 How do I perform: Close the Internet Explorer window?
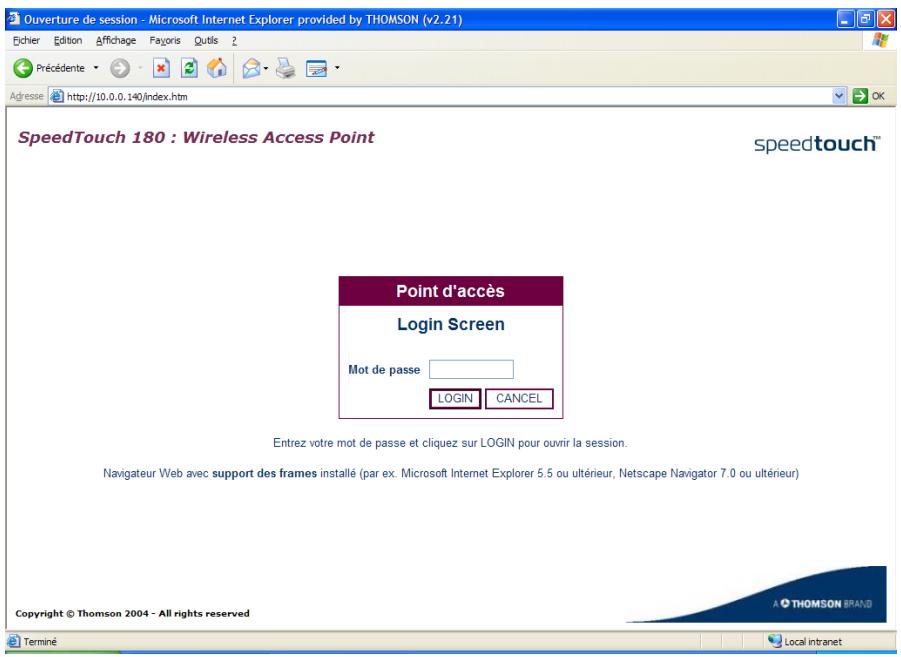pos(886,19)
